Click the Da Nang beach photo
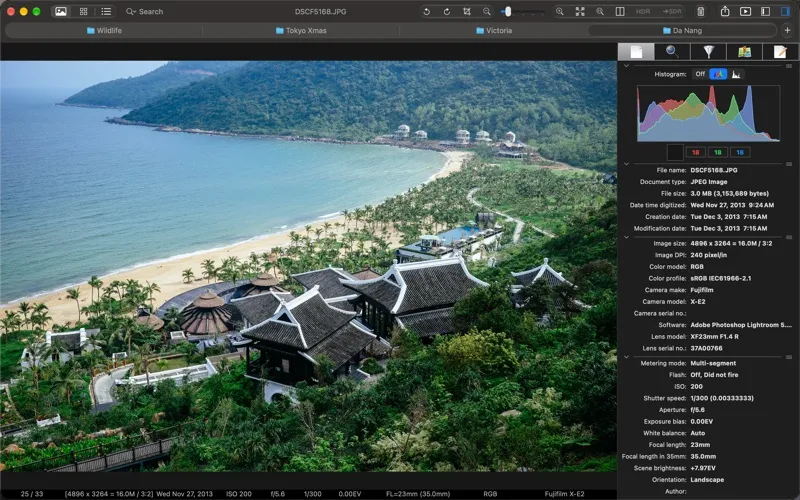Image resolution: width=800 pixels, height=500 pixels. click(x=308, y=265)
